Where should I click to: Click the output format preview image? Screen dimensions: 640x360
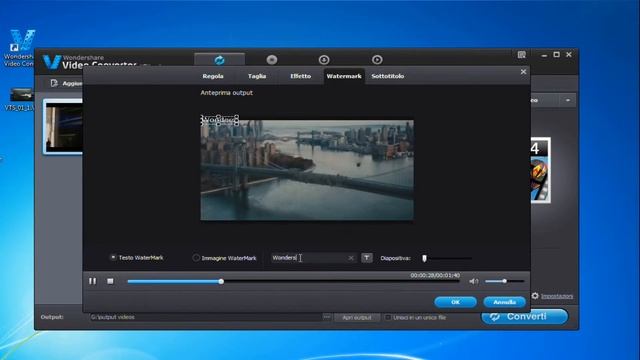click(x=540, y=170)
